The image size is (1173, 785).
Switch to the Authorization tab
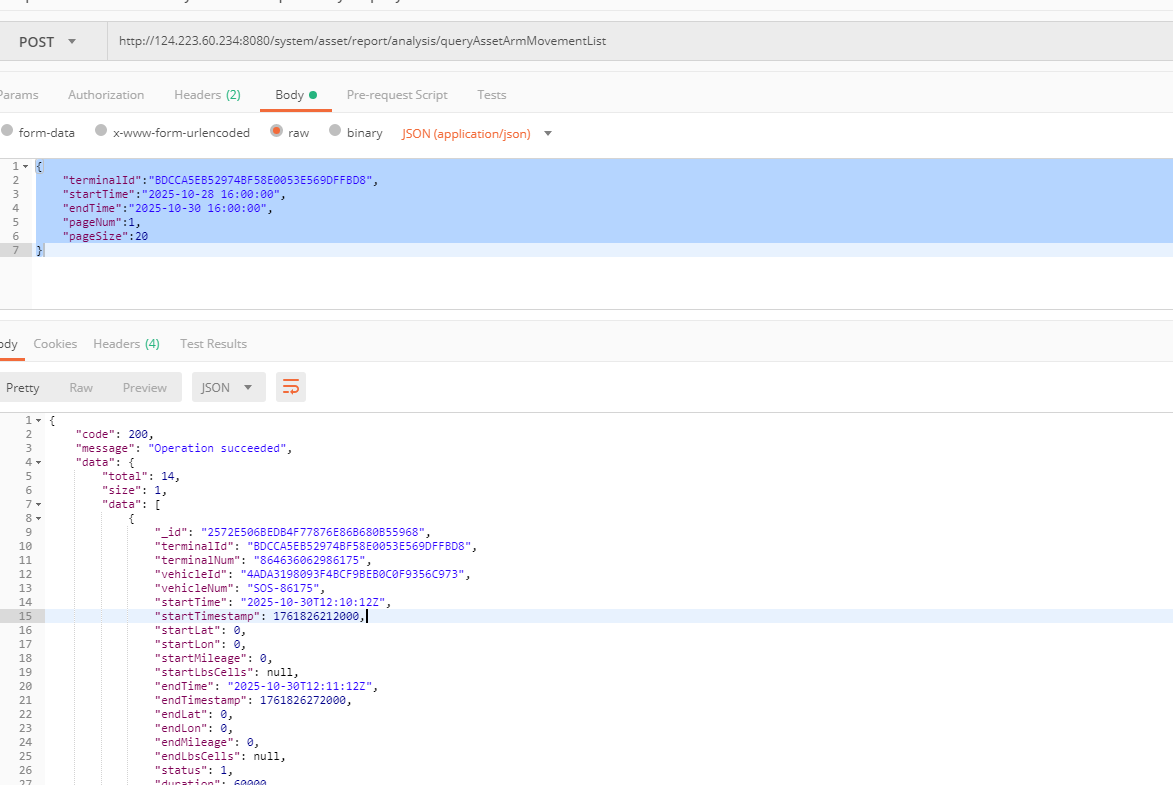[106, 95]
